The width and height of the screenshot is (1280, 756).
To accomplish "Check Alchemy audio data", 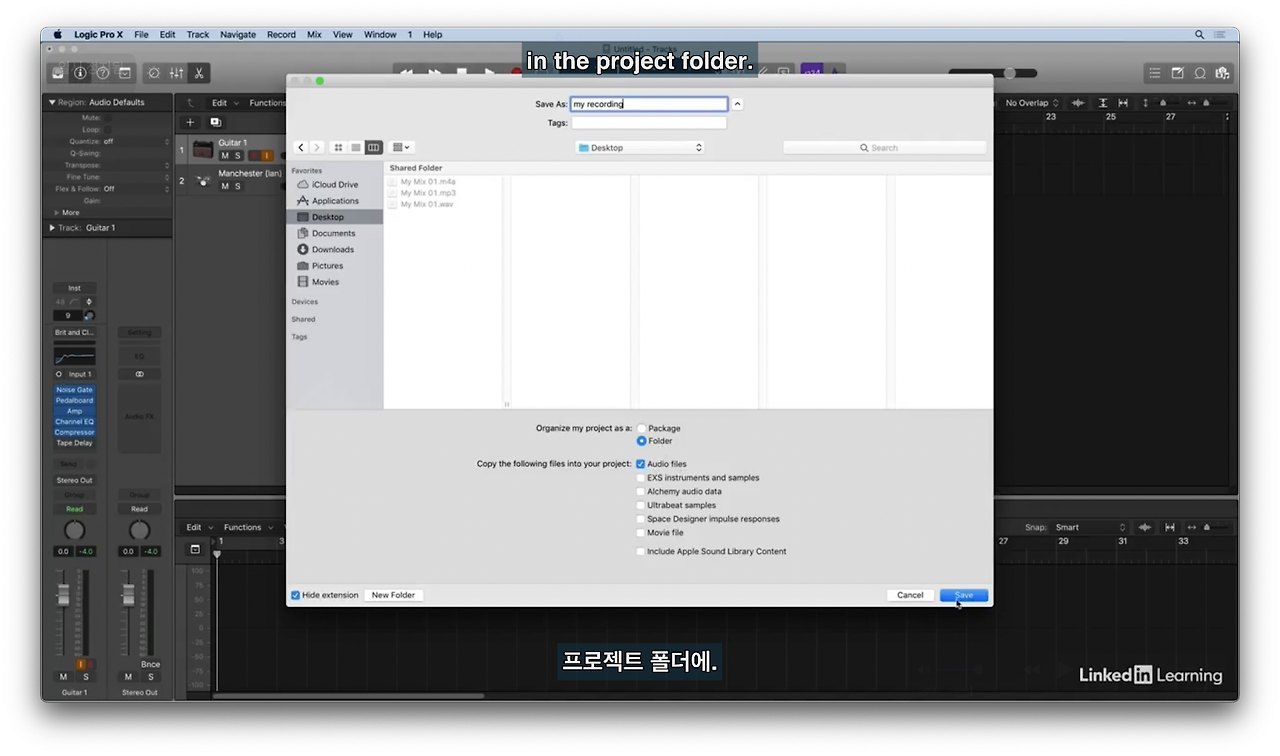I will coord(641,492).
